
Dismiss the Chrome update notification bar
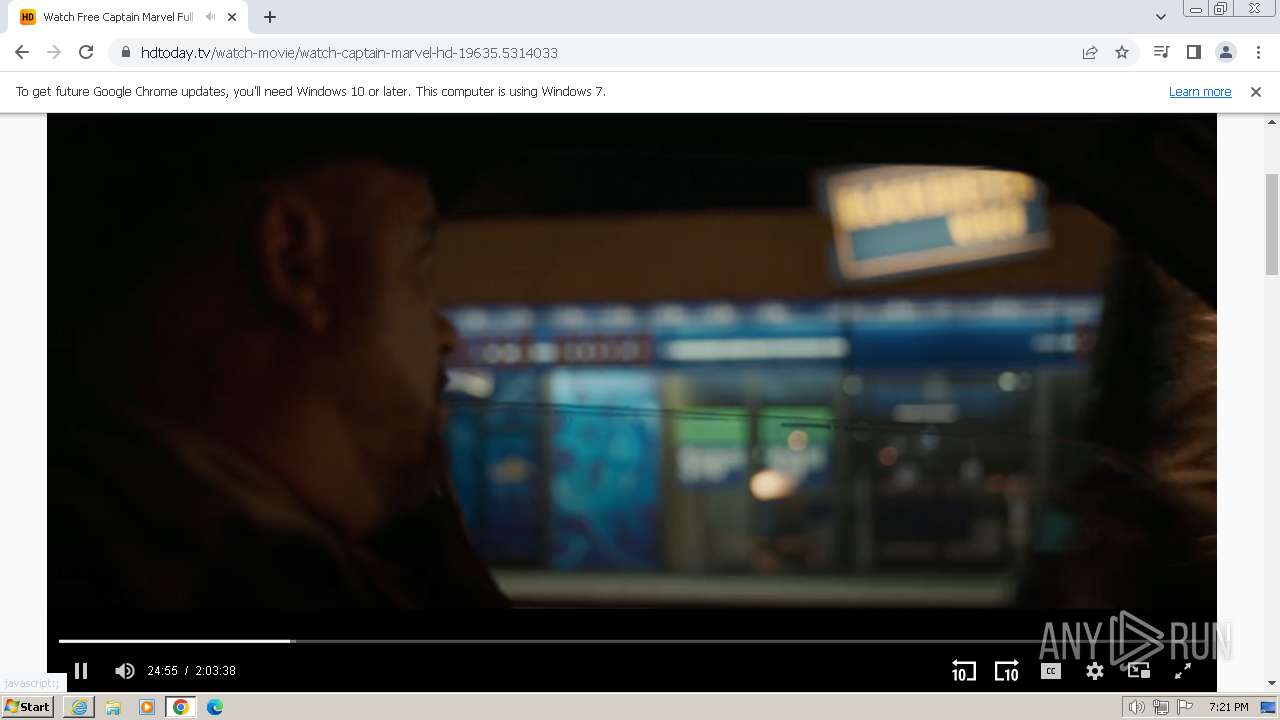tap(1256, 92)
